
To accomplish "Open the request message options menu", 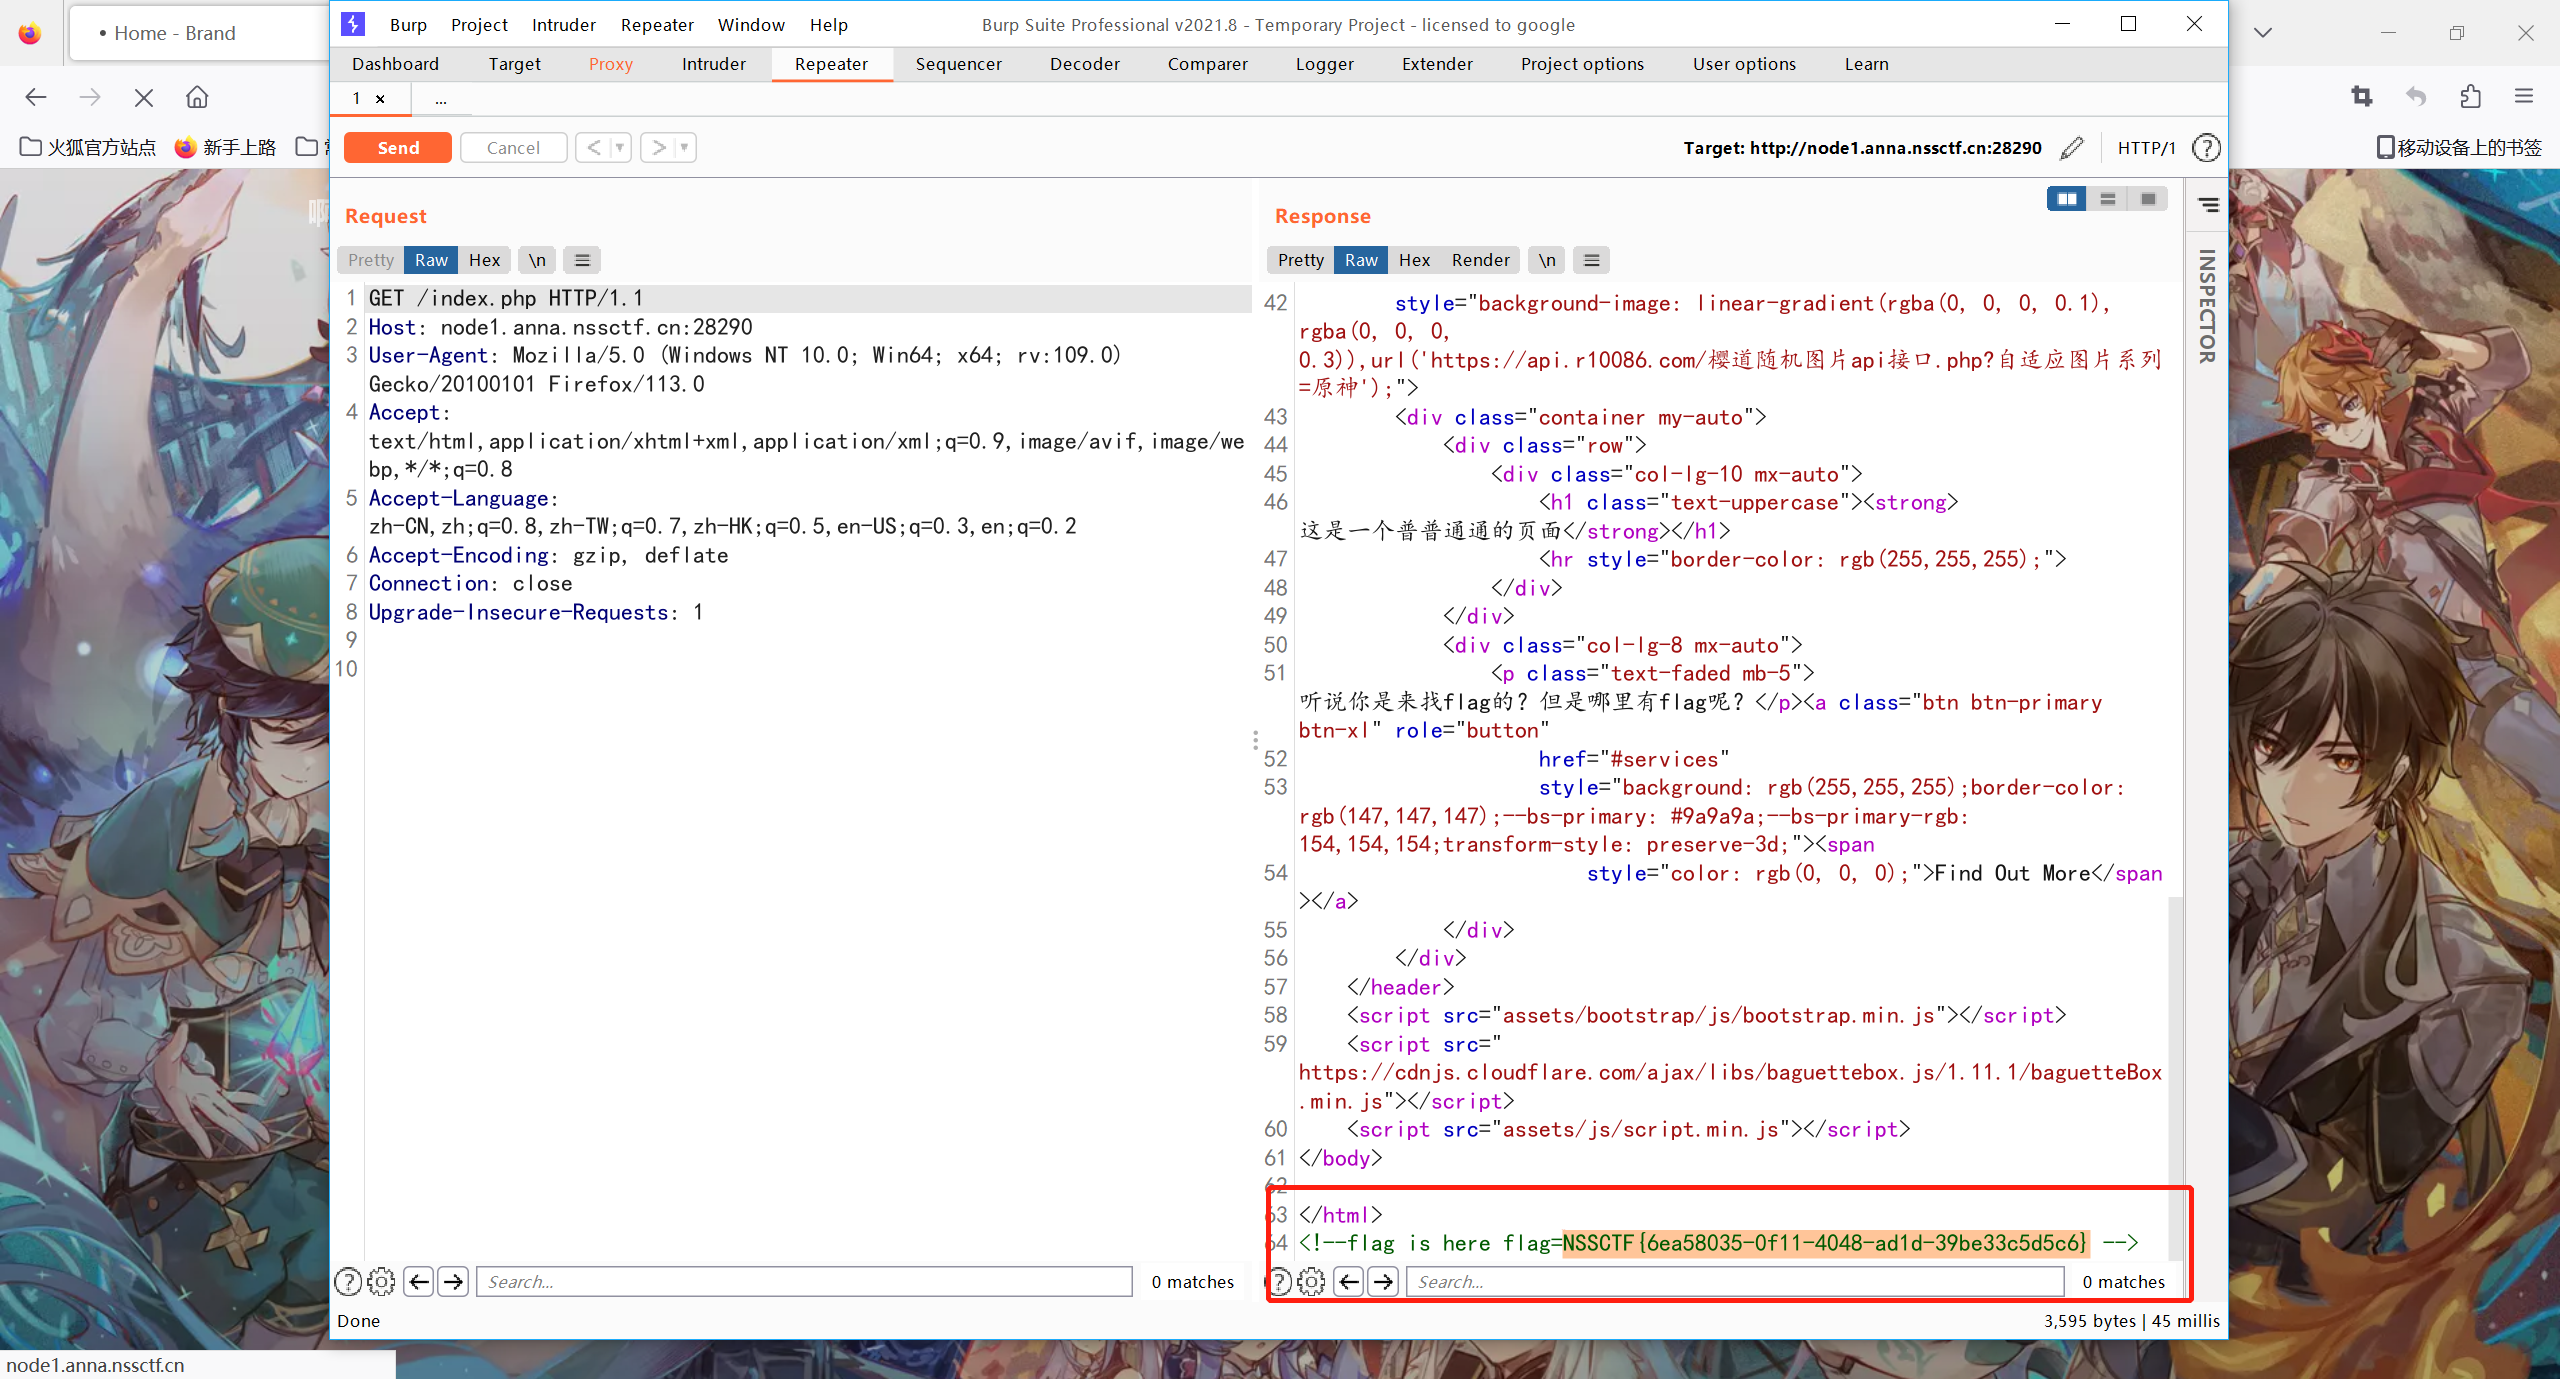I will [x=582, y=260].
